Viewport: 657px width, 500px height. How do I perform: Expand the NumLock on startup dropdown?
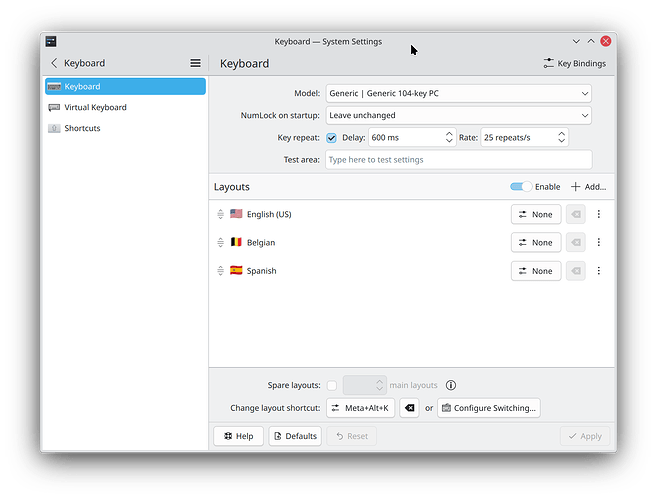tap(458, 115)
